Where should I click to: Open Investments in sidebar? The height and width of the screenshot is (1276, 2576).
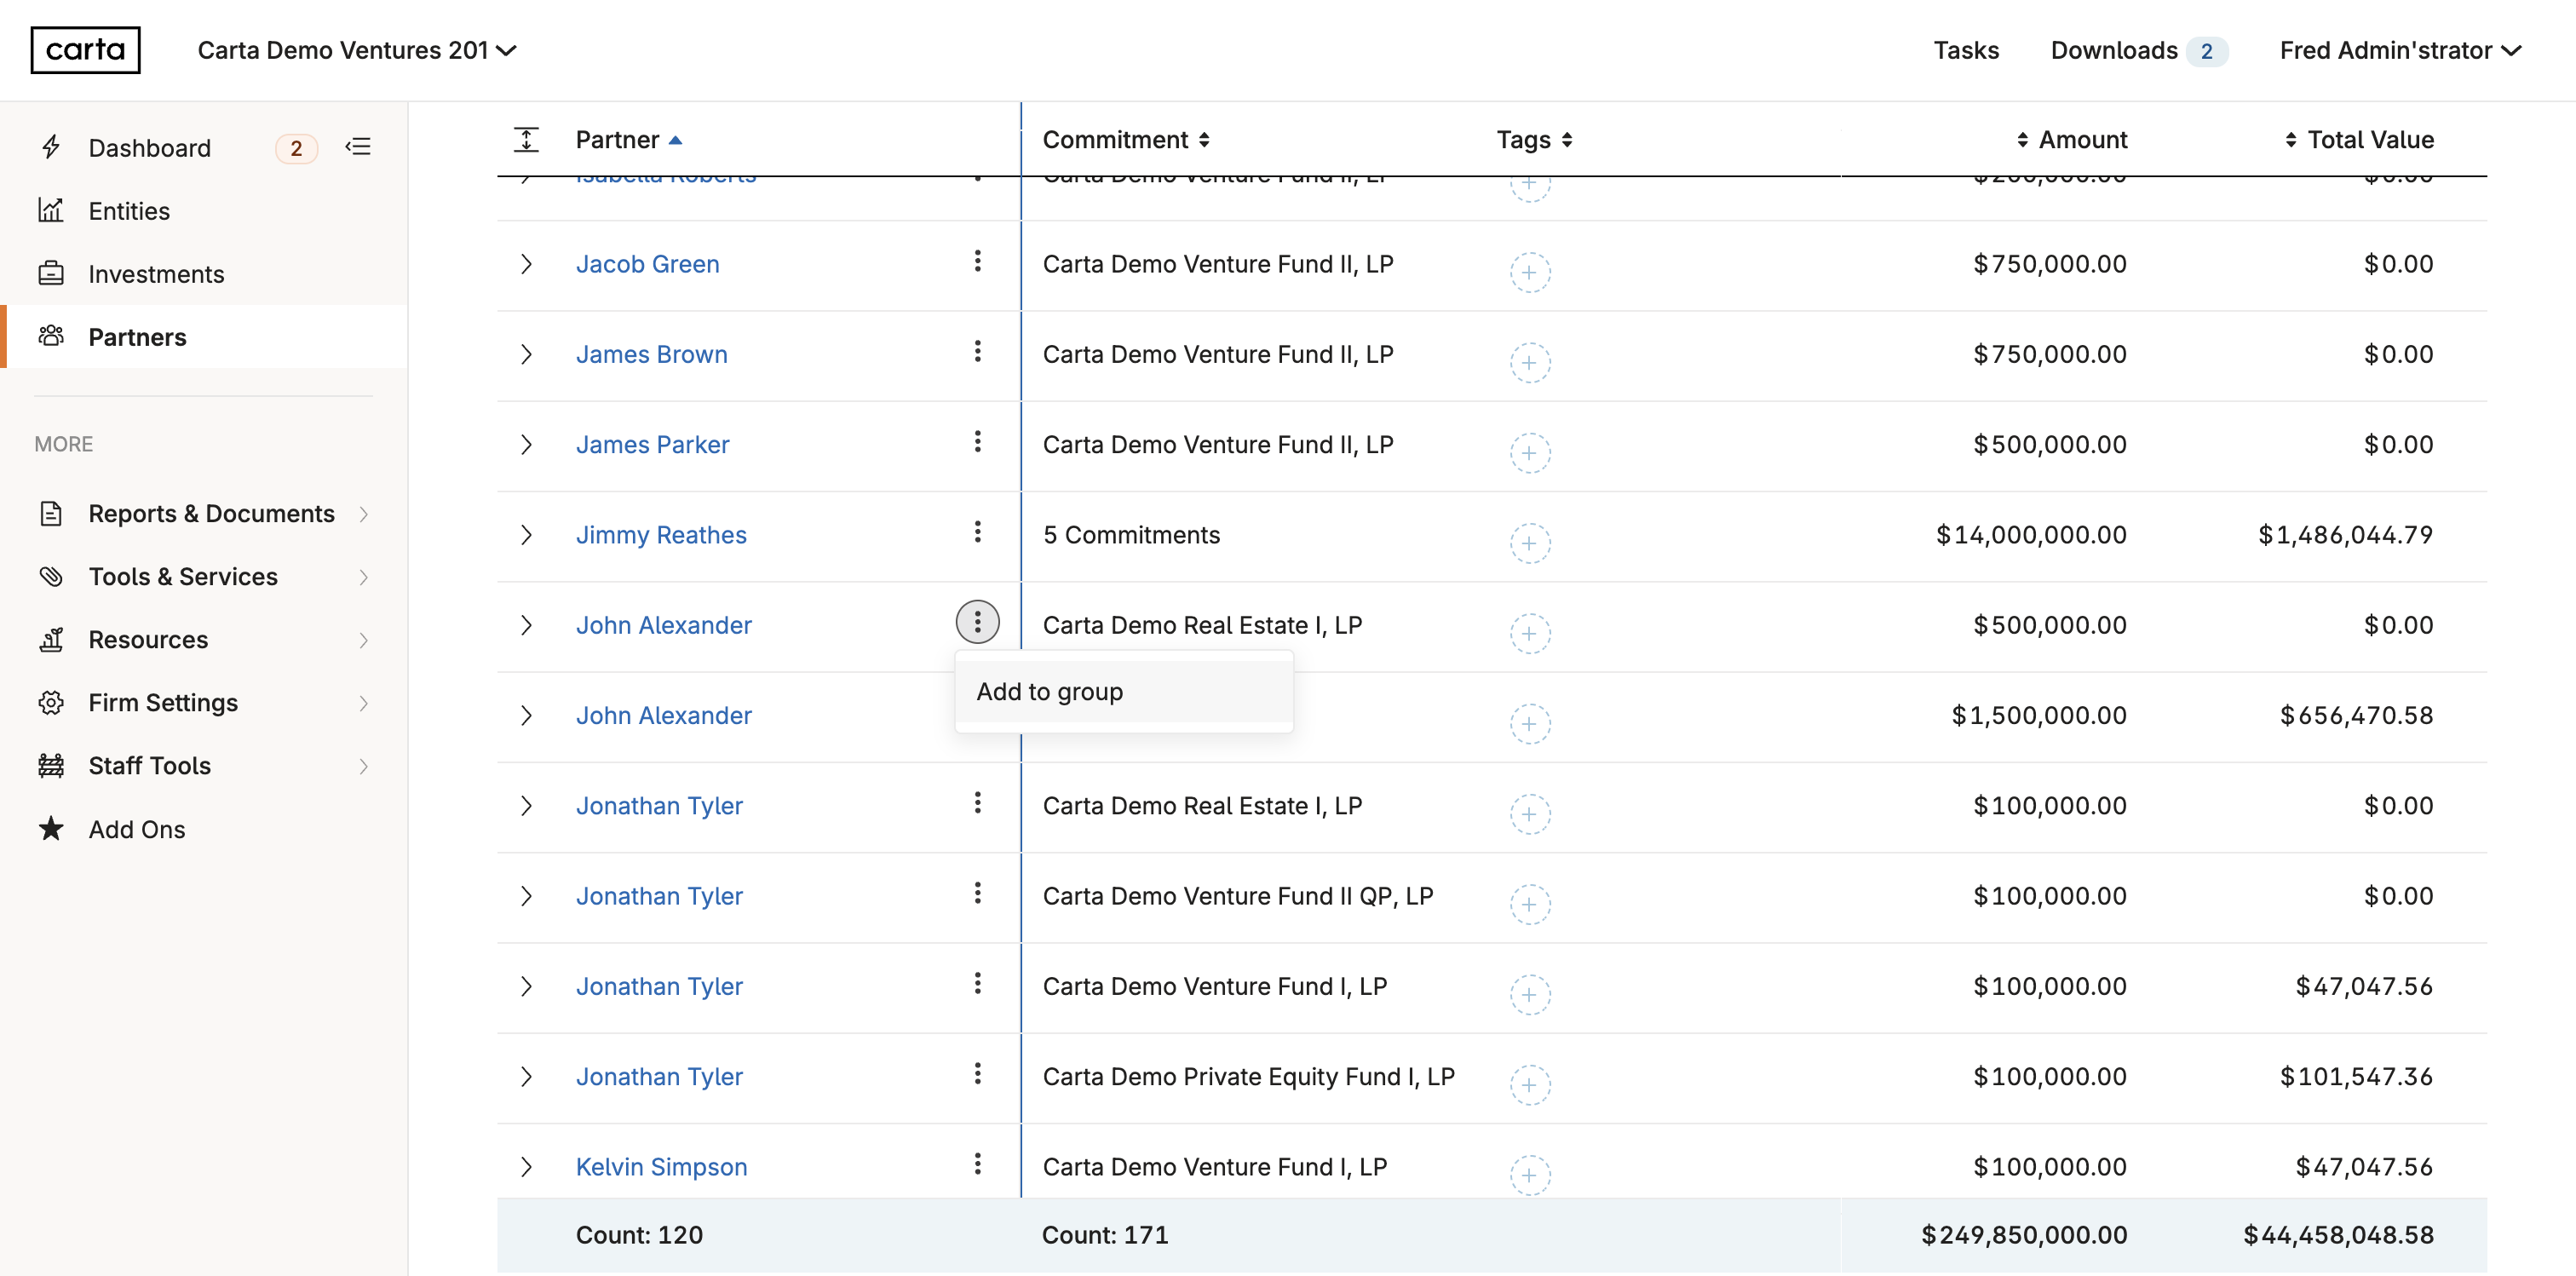pos(156,274)
